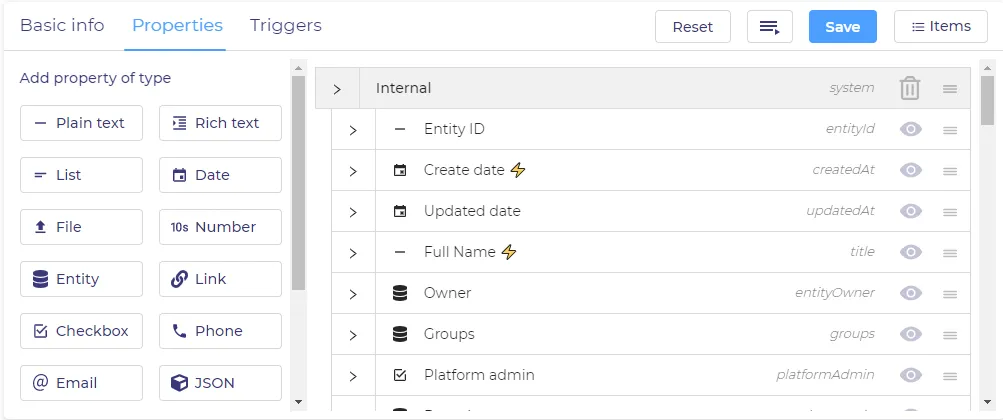Screen dimensions: 1003x420
Task: Save the property changes
Action: point(842,27)
